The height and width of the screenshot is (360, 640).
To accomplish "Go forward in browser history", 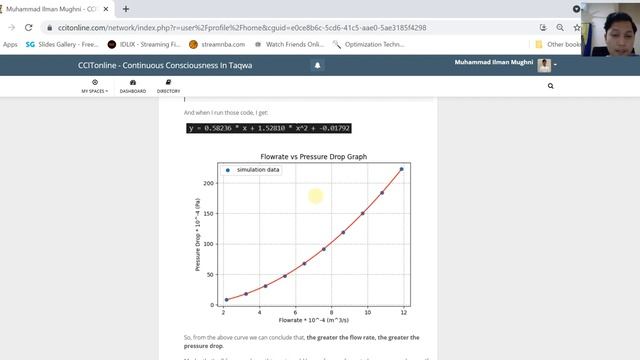I will (x=11, y=28).
